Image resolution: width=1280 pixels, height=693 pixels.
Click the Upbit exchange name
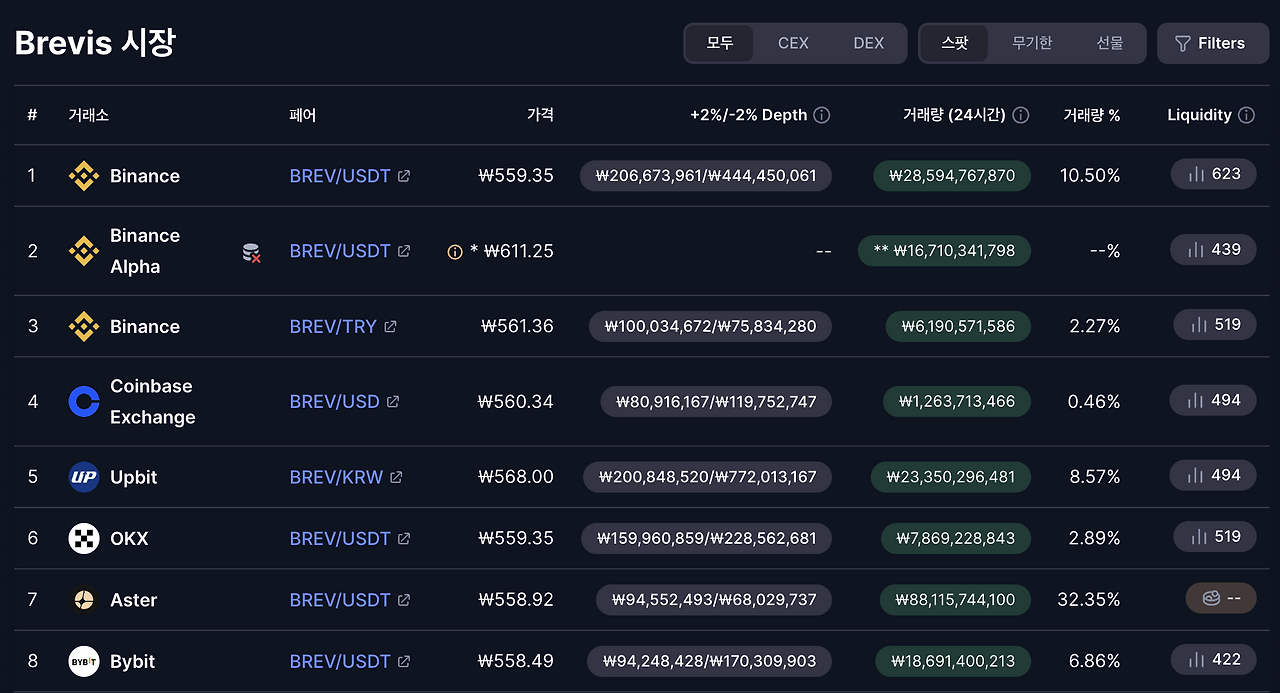click(x=134, y=477)
